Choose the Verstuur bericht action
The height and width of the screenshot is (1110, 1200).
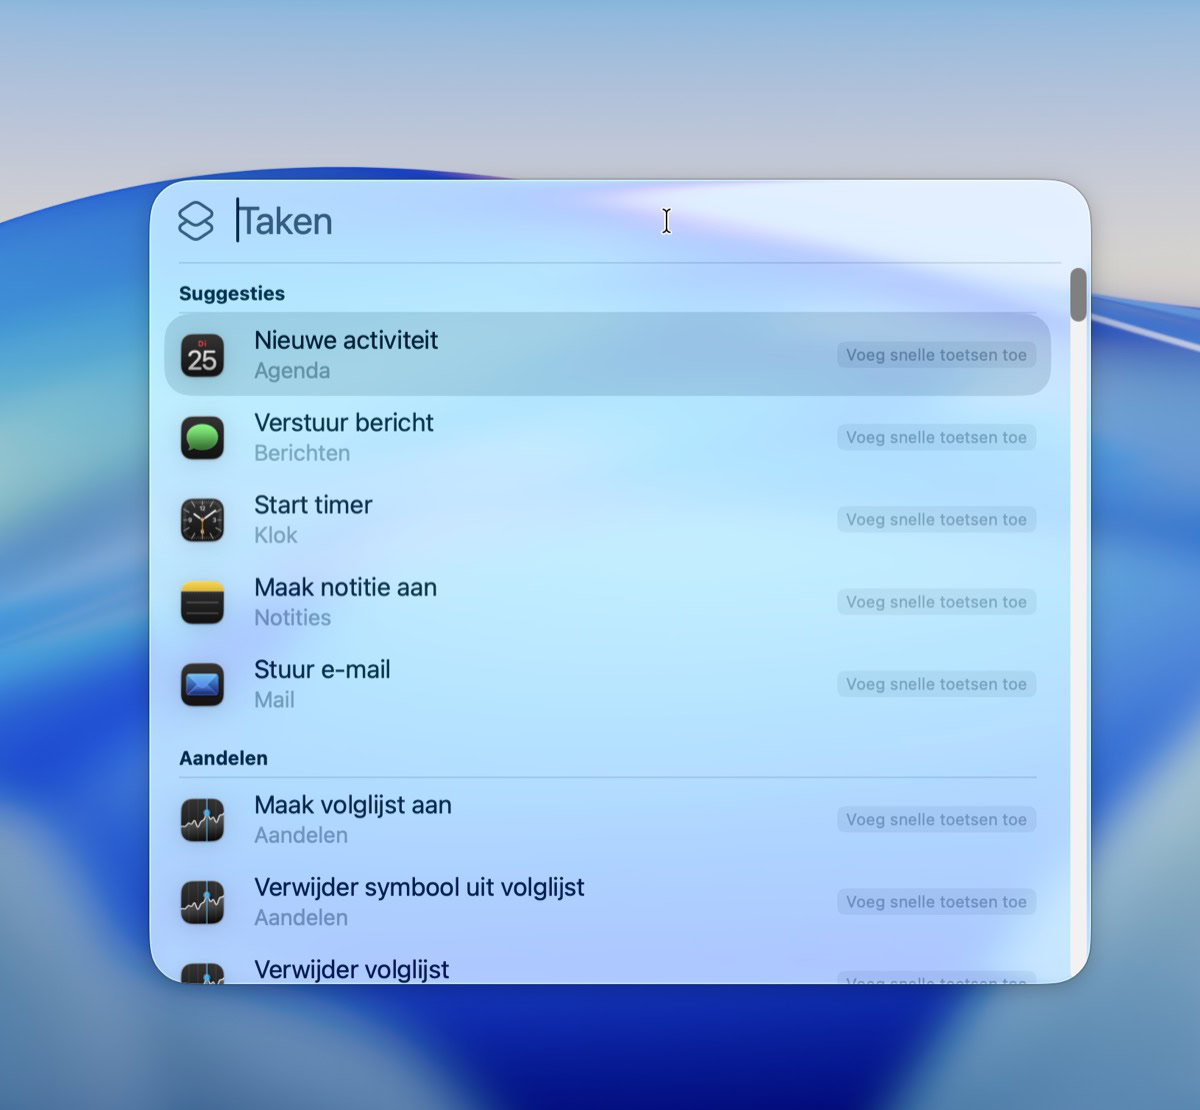[344, 423]
